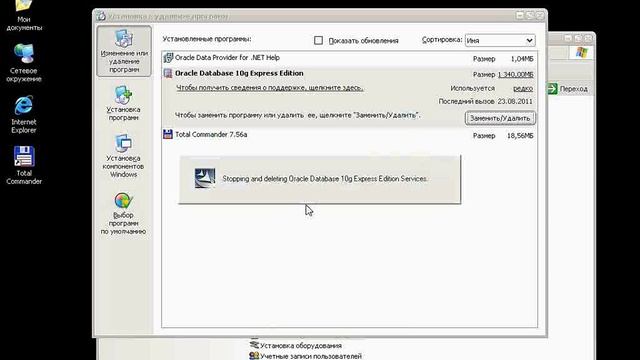The height and width of the screenshot is (360, 640).
Task: Close background Control Panel window
Action: pos(588,38)
